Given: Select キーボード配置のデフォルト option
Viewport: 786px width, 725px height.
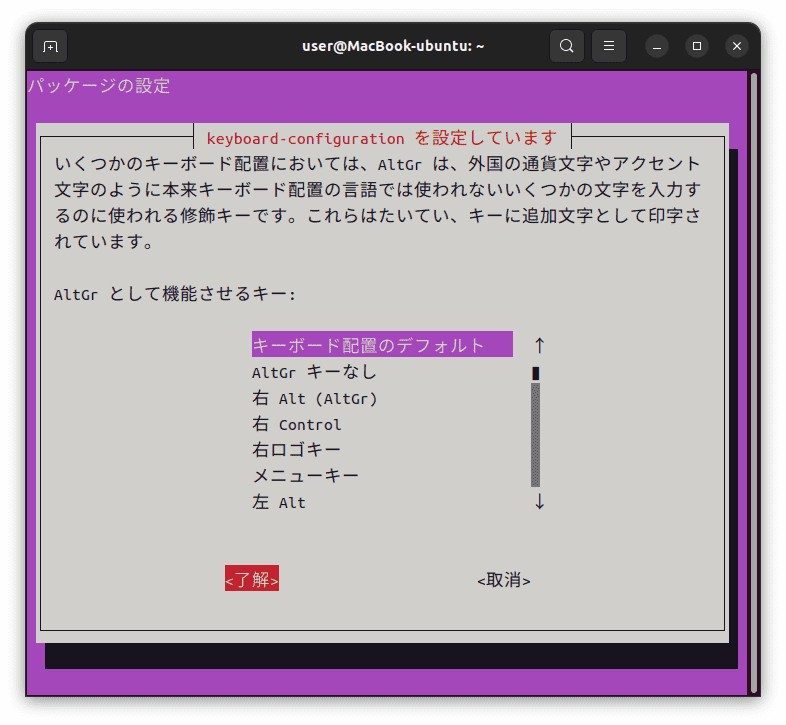Looking at the screenshot, I should click(382, 344).
